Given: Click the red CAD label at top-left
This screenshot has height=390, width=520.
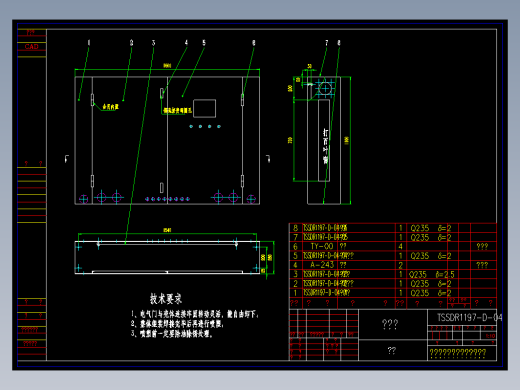Looking at the screenshot, I should (x=32, y=47).
